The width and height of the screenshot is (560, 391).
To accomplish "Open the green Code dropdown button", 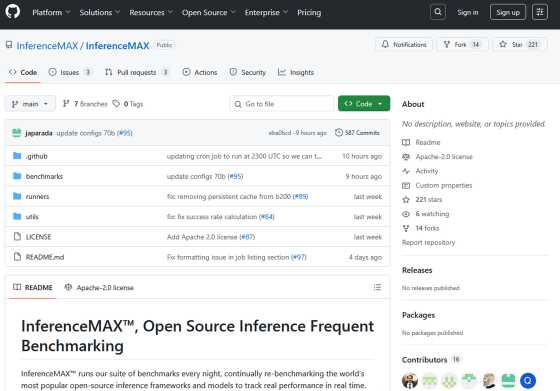I will click(x=364, y=104).
